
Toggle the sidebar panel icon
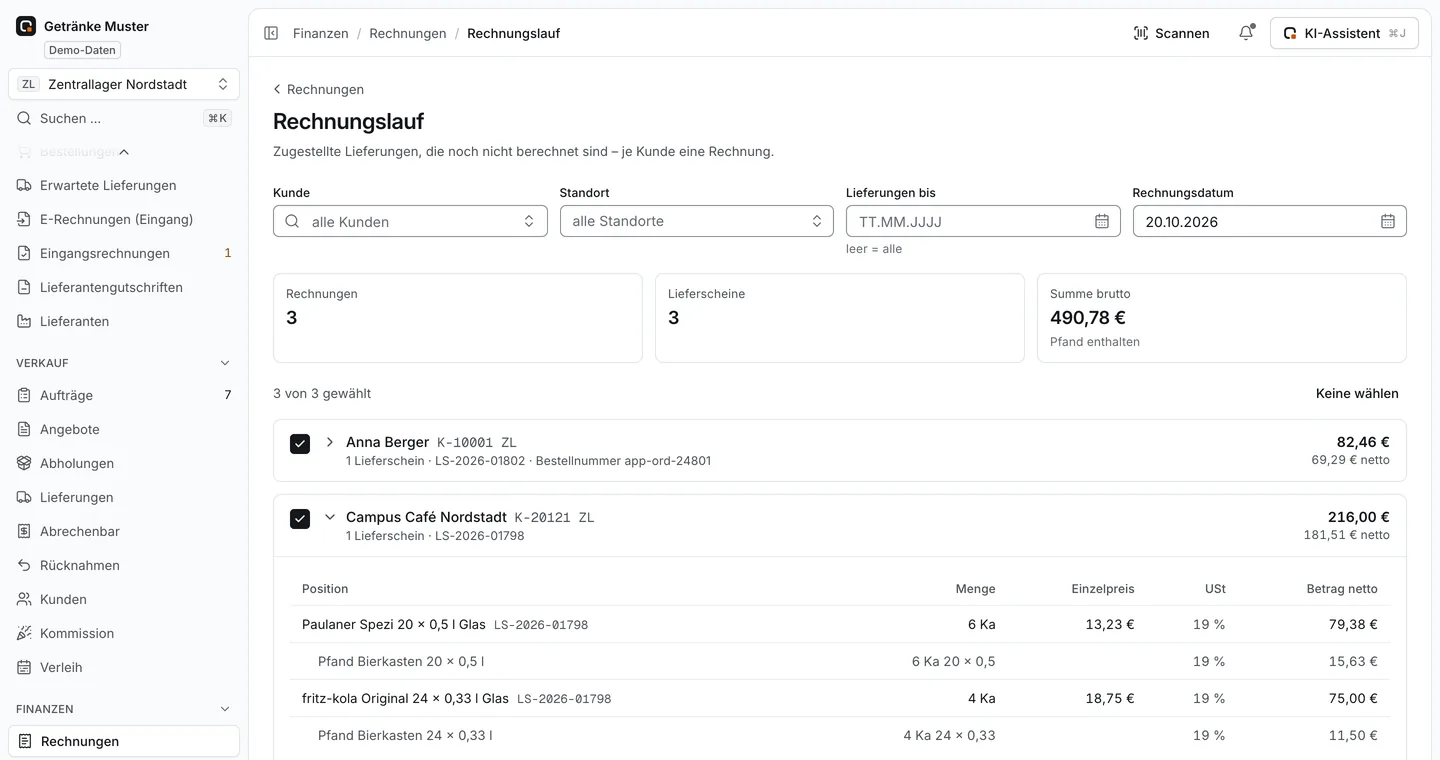tap(271, 33)
